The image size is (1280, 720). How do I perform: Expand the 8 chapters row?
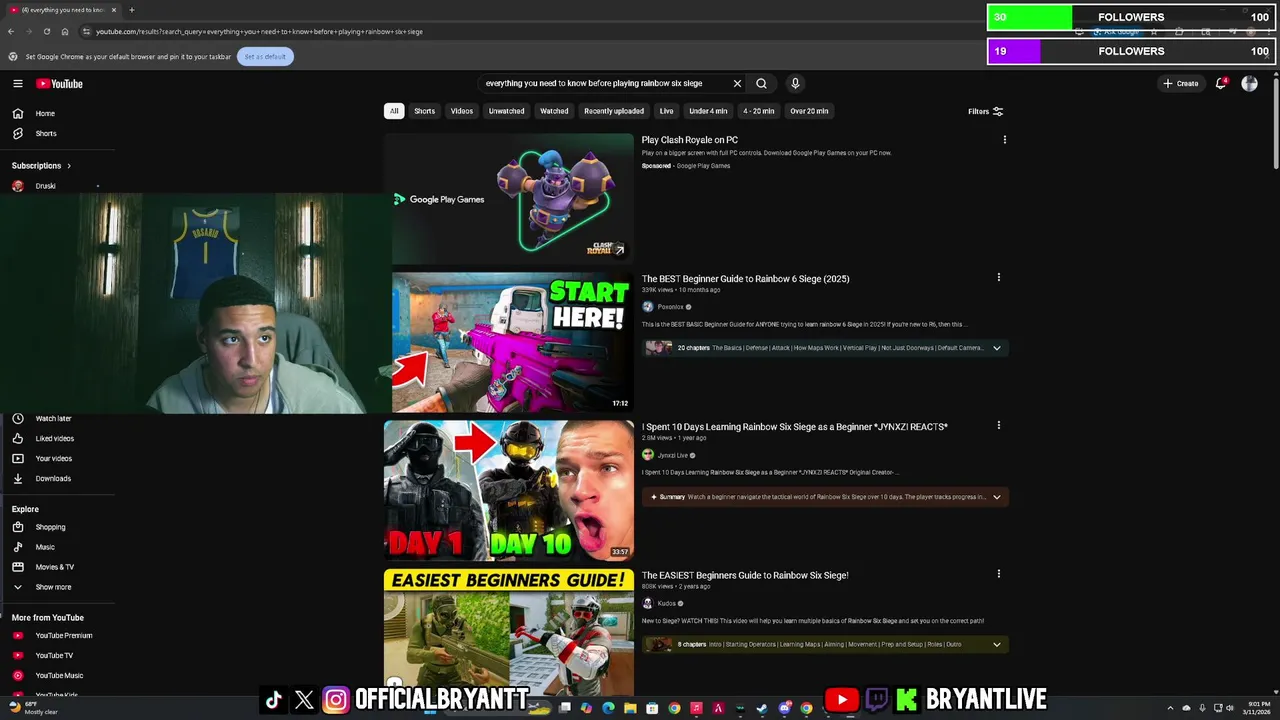[825, 645]
